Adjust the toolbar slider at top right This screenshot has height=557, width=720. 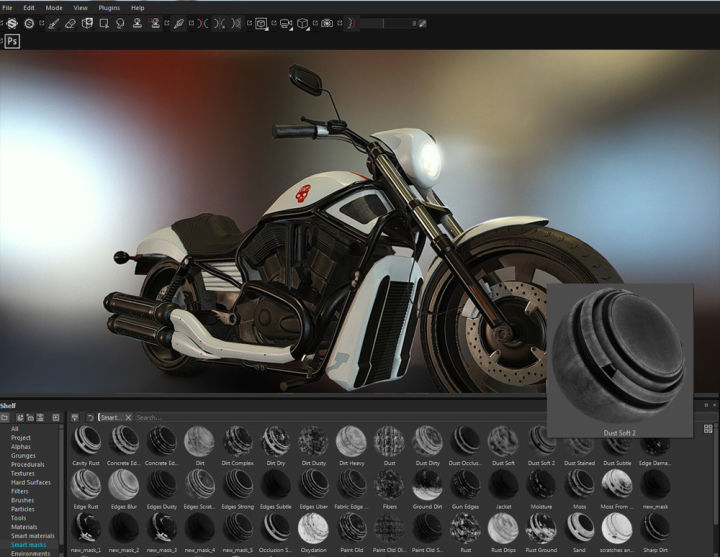pos(385,23)
